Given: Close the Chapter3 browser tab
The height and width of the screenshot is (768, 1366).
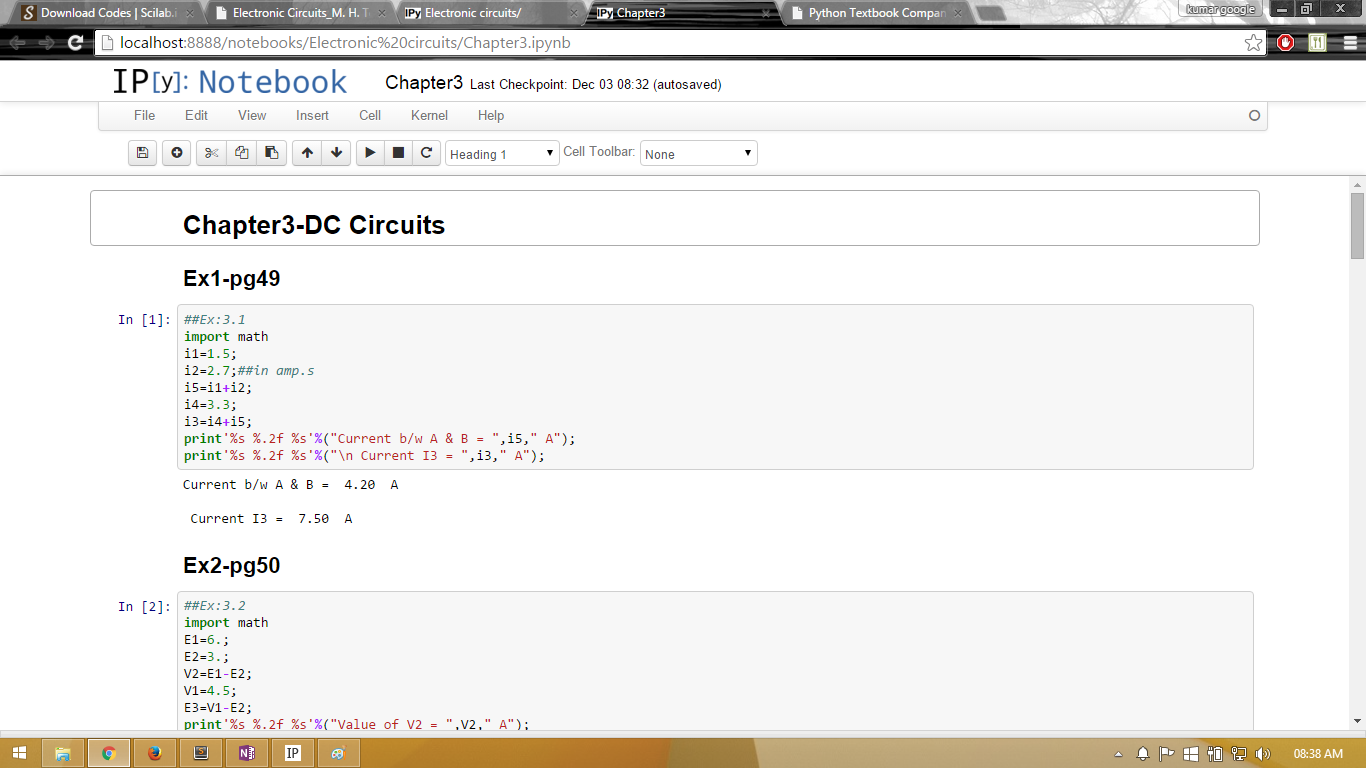Looking at the screenshot, I should coord(766,13).
